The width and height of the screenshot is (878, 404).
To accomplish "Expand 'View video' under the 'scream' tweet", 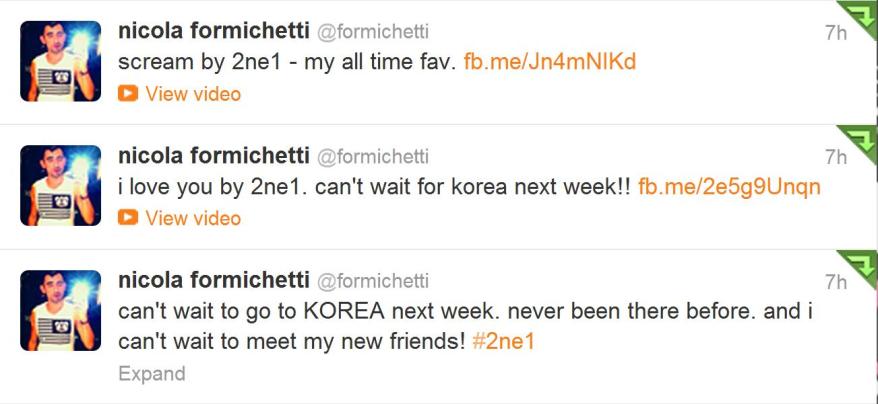I will [x=193, y=93].
